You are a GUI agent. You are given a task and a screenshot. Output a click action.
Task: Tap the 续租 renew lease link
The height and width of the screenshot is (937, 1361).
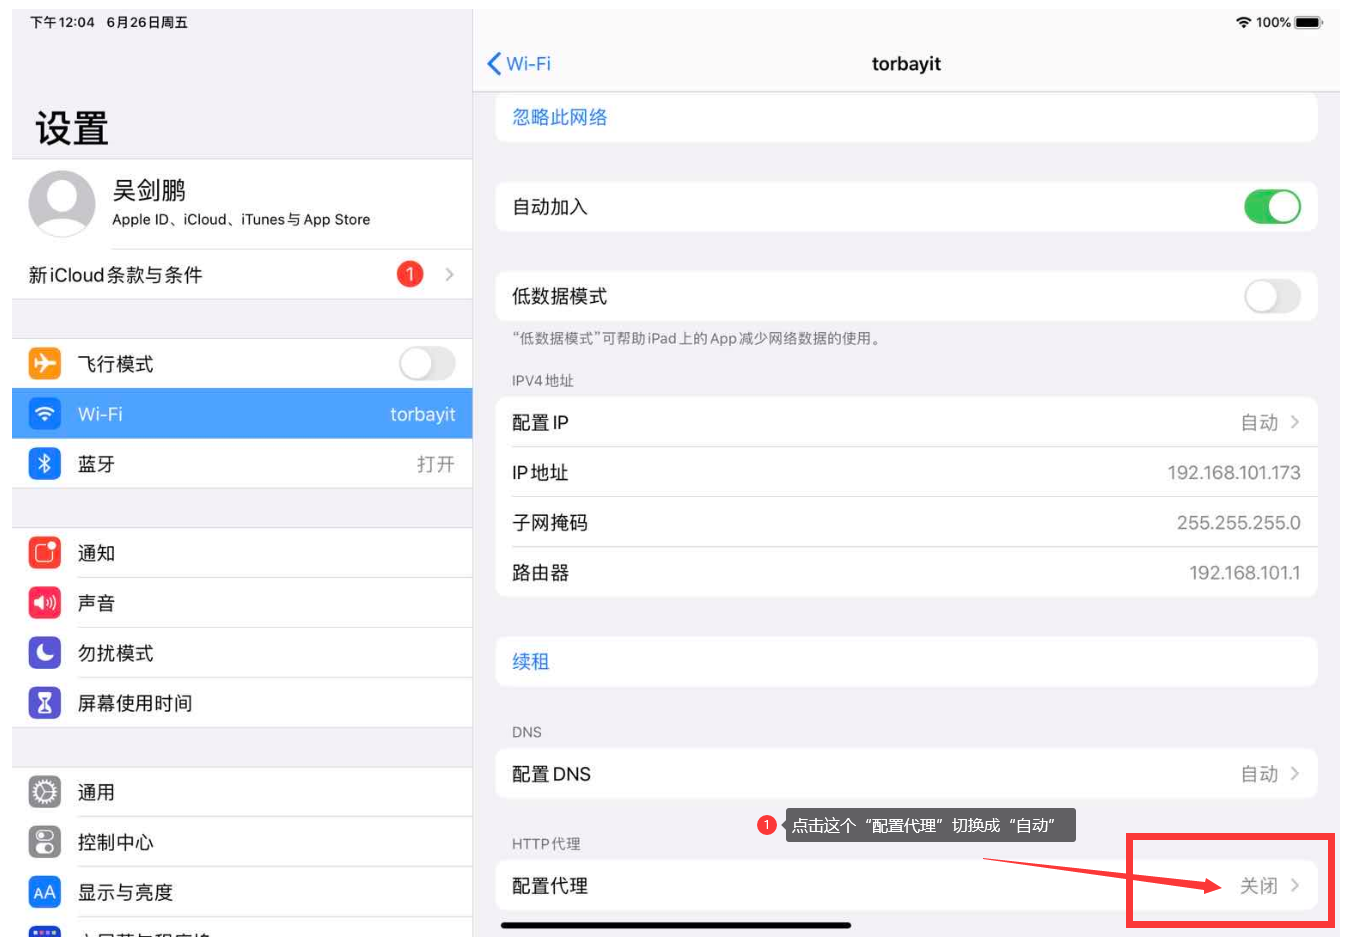(x=531, y=662)
